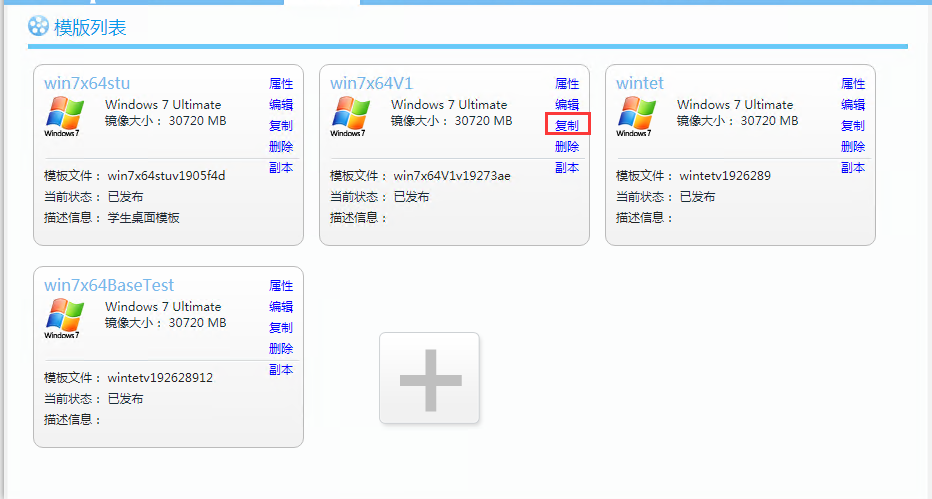Click the Windows 7 logo of wintet
This screenshot has height=499, width=932.
coord(635,116)
